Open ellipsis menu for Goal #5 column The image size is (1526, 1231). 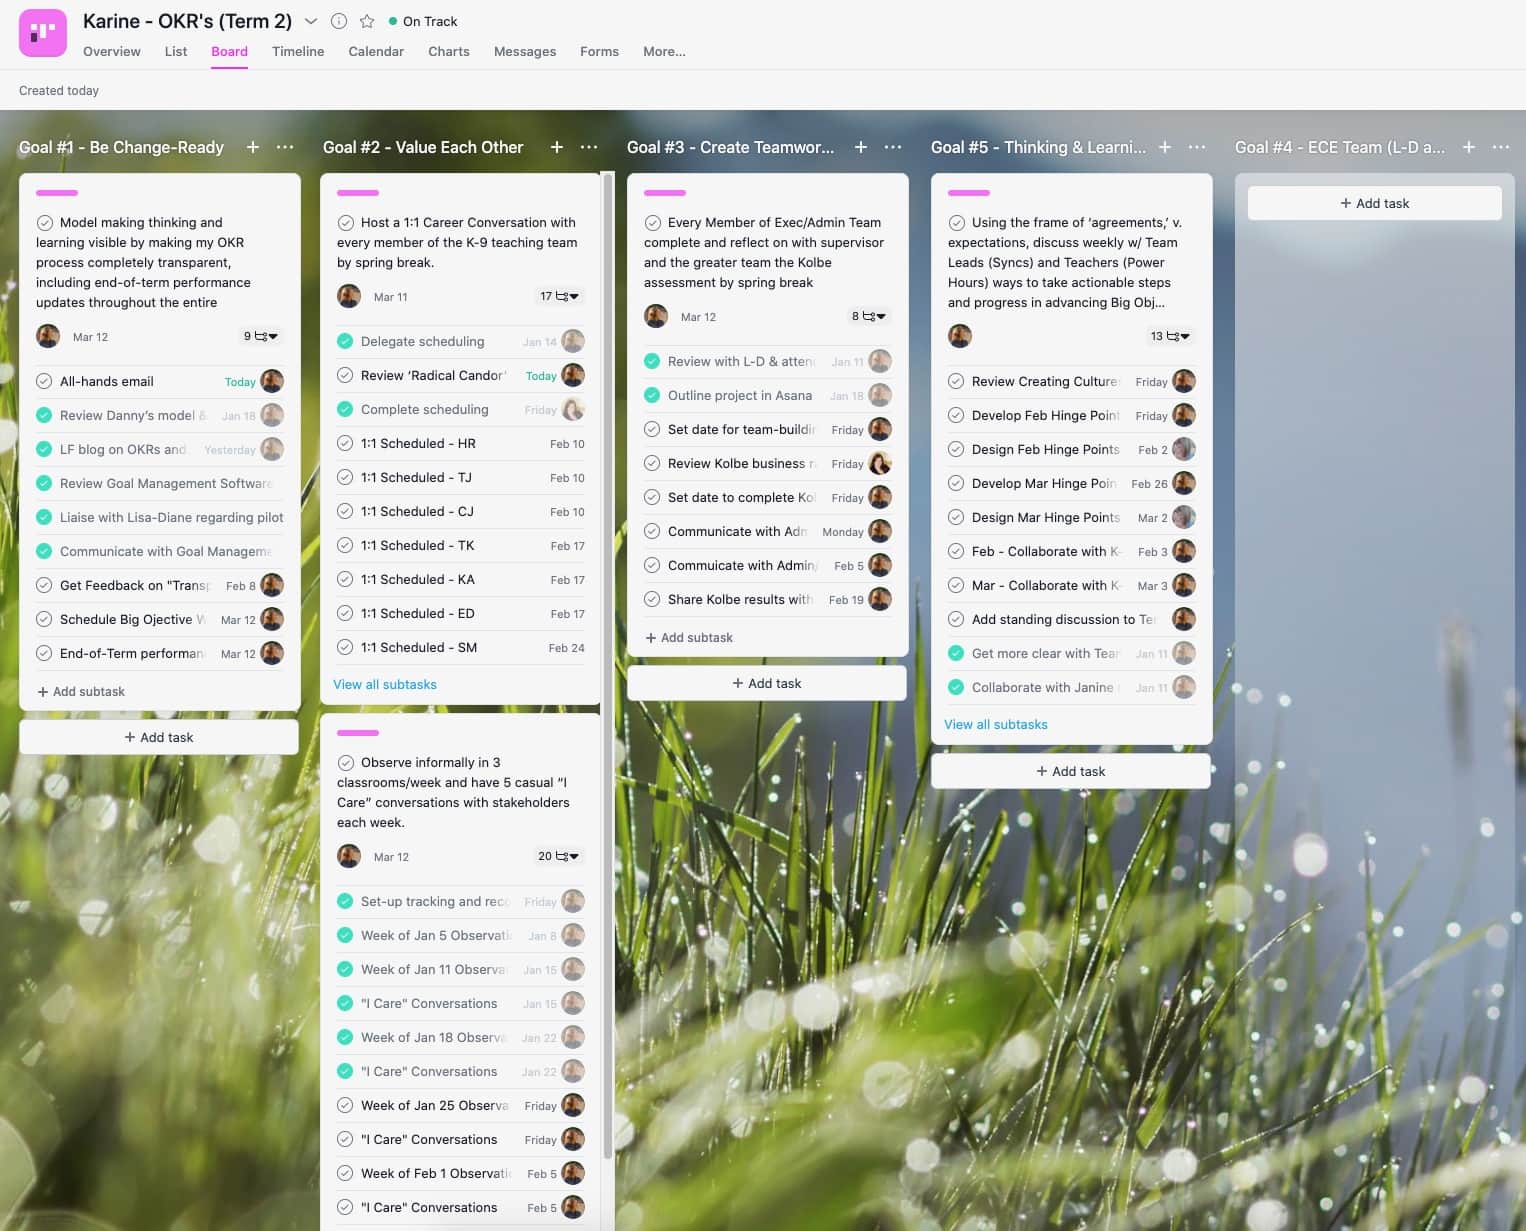[1197, 147]
